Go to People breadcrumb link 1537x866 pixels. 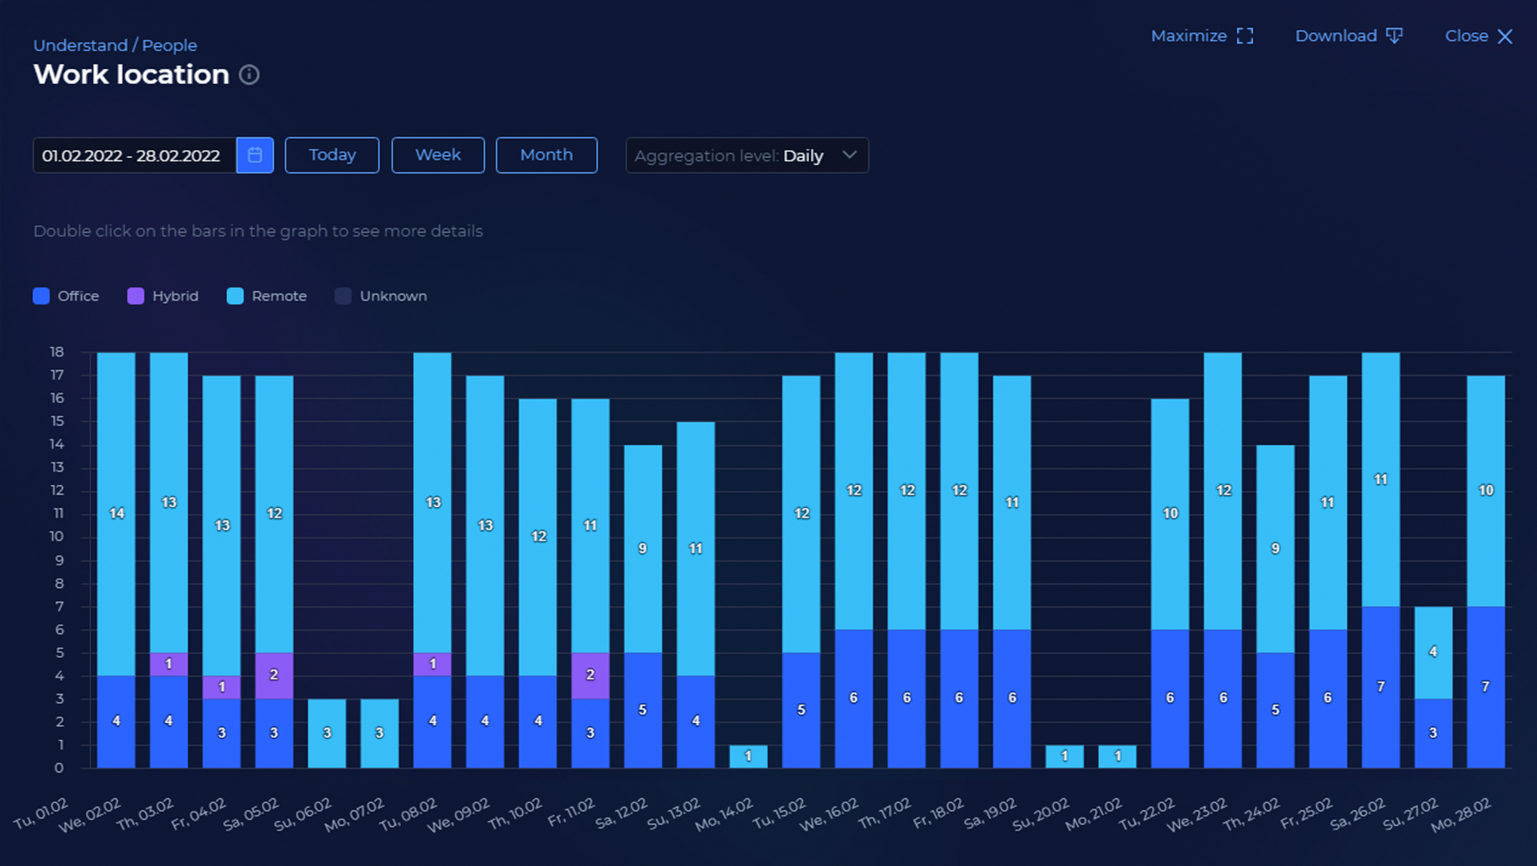[x=169, y=45]
